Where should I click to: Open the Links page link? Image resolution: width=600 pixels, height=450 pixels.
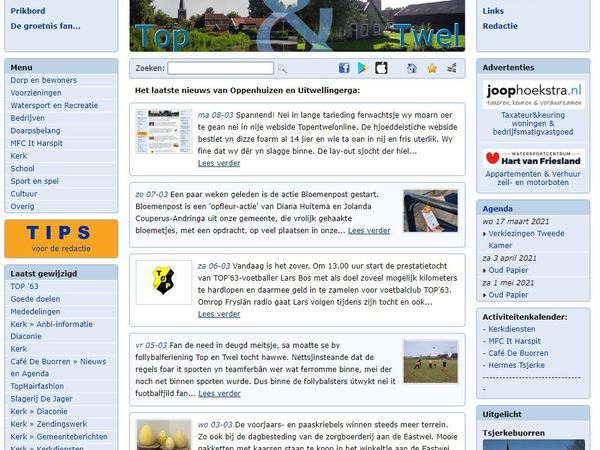click(x=493, y=11)
